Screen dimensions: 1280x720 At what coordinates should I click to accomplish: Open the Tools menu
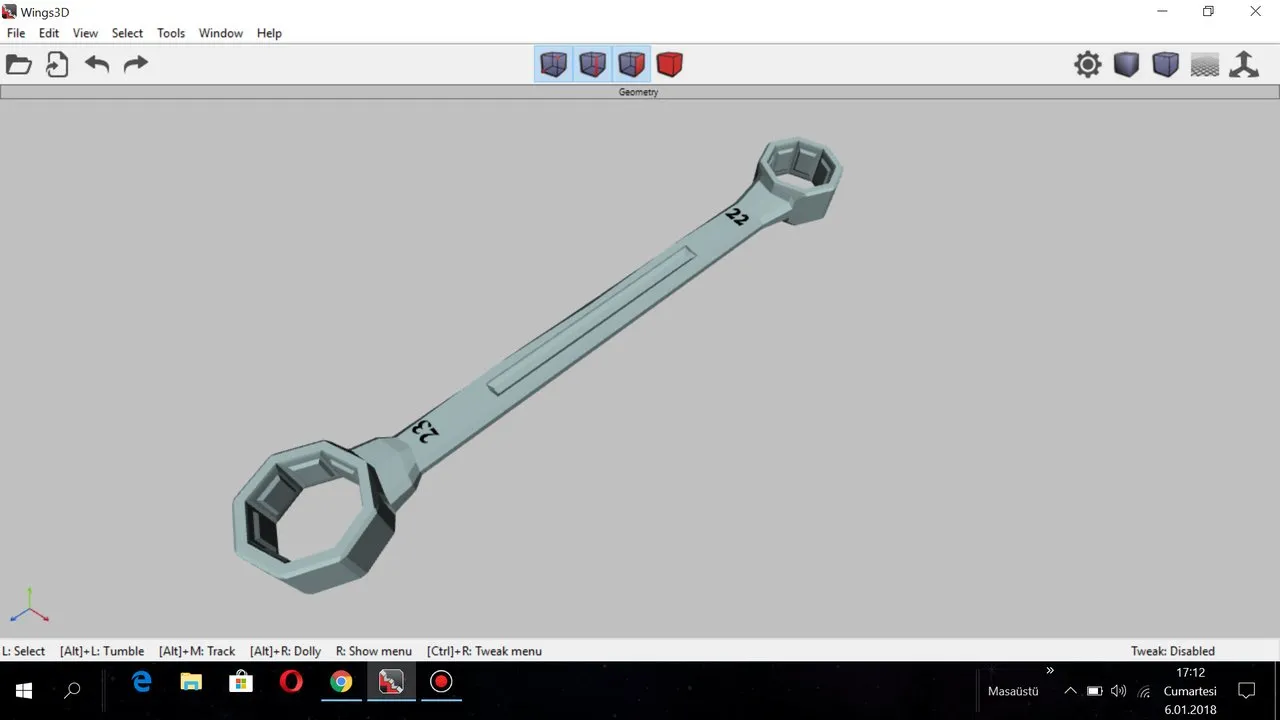(171, 33)
